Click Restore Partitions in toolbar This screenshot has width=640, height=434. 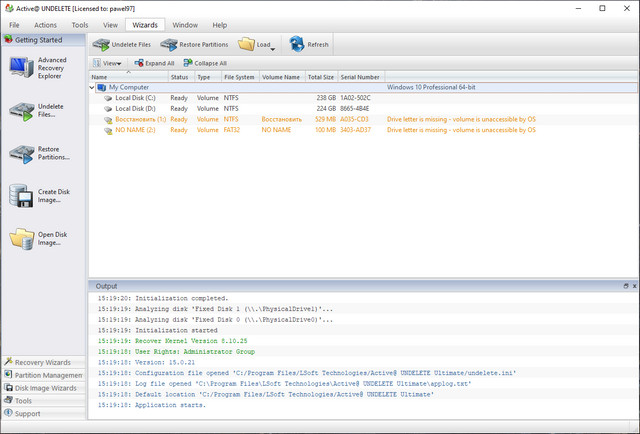[195, 44]
